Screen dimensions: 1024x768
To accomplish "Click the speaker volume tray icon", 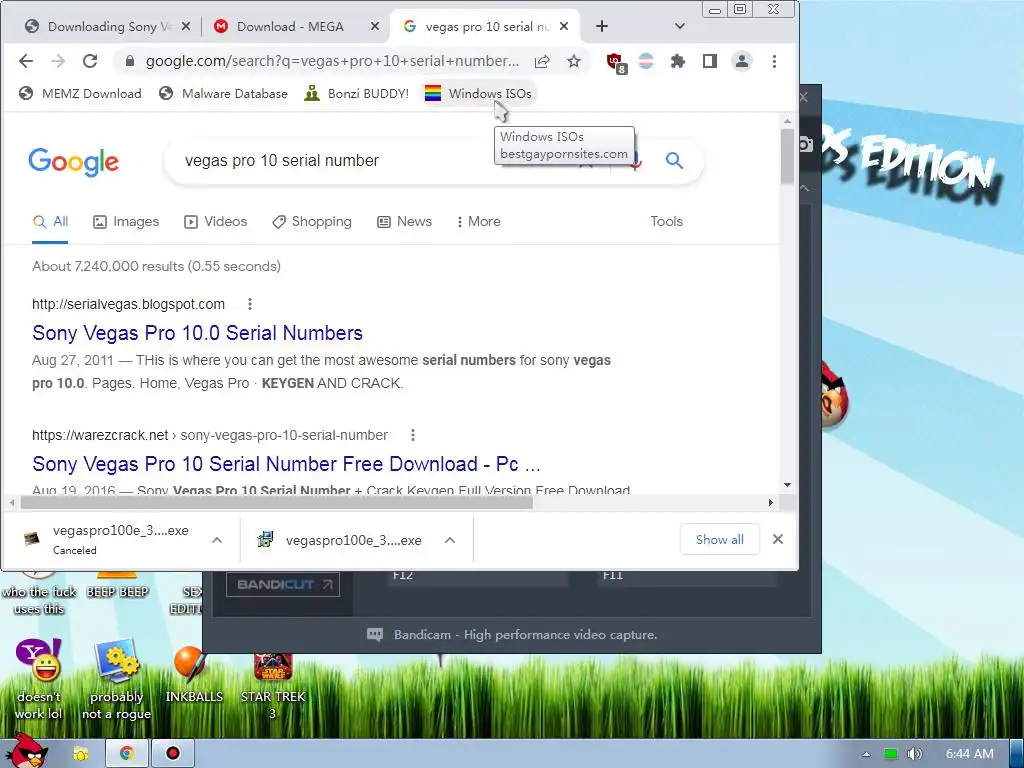I will 914,754.
